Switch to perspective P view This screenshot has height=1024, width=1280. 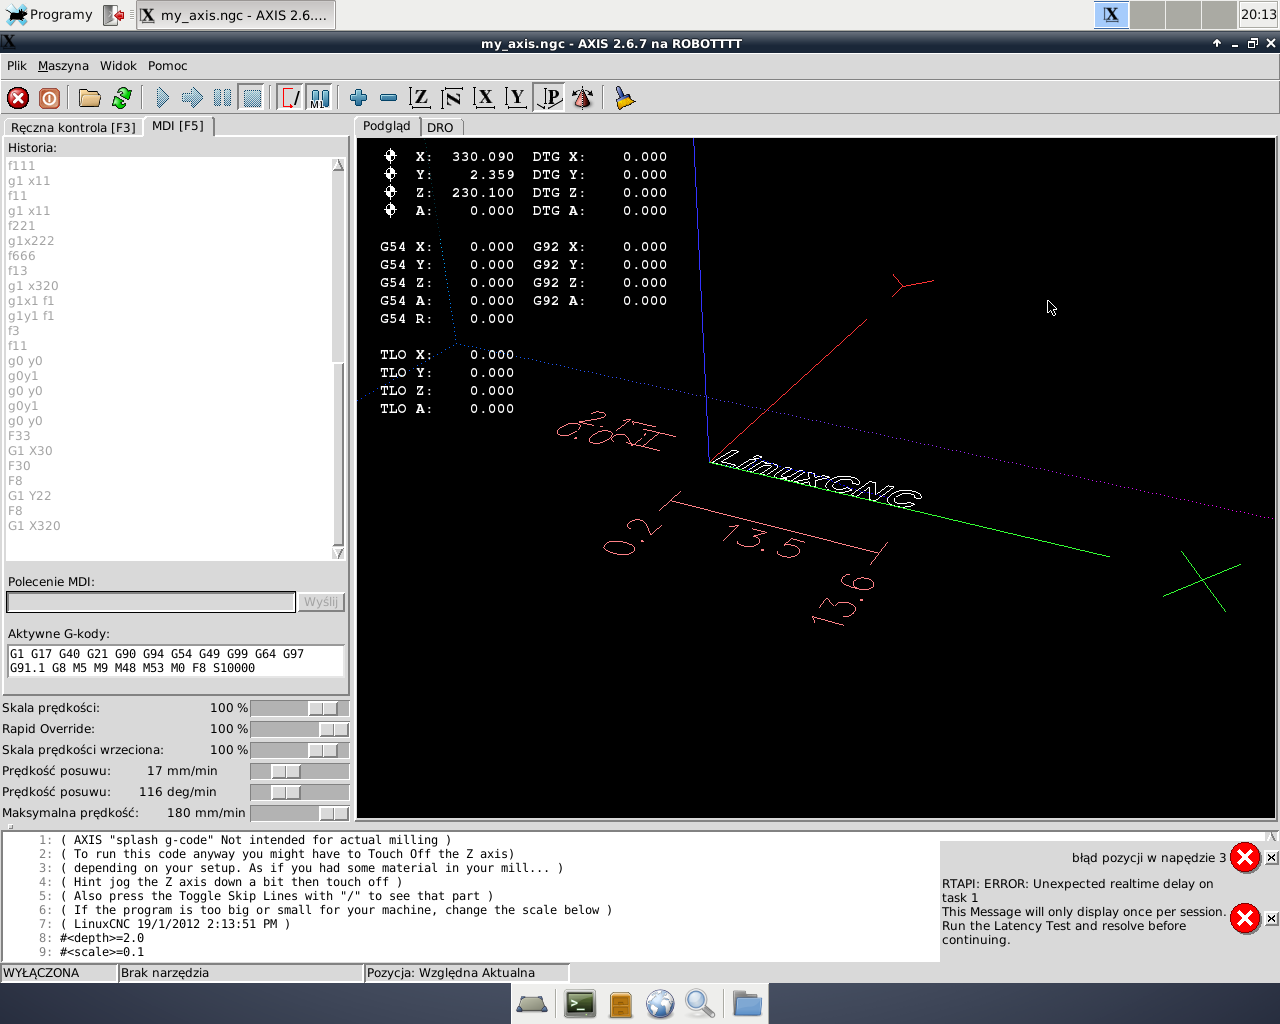549,98
